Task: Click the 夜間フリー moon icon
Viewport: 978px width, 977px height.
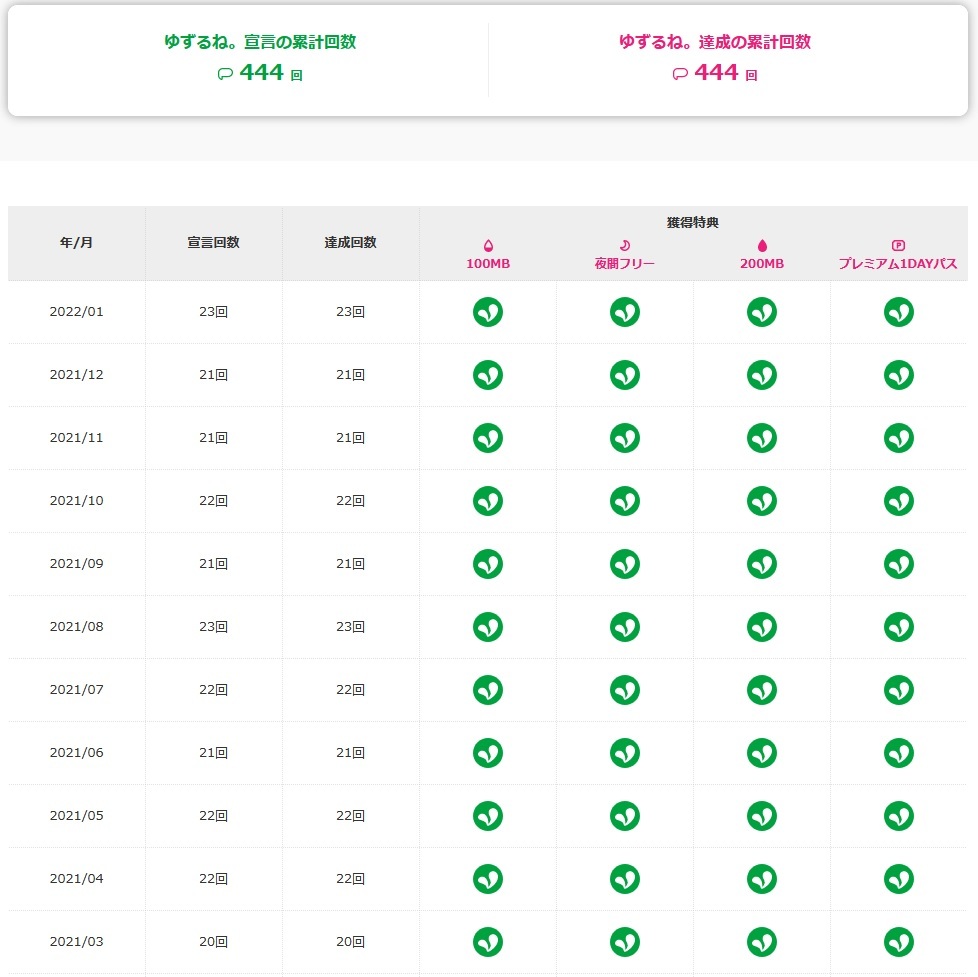Action: (625, 245)
